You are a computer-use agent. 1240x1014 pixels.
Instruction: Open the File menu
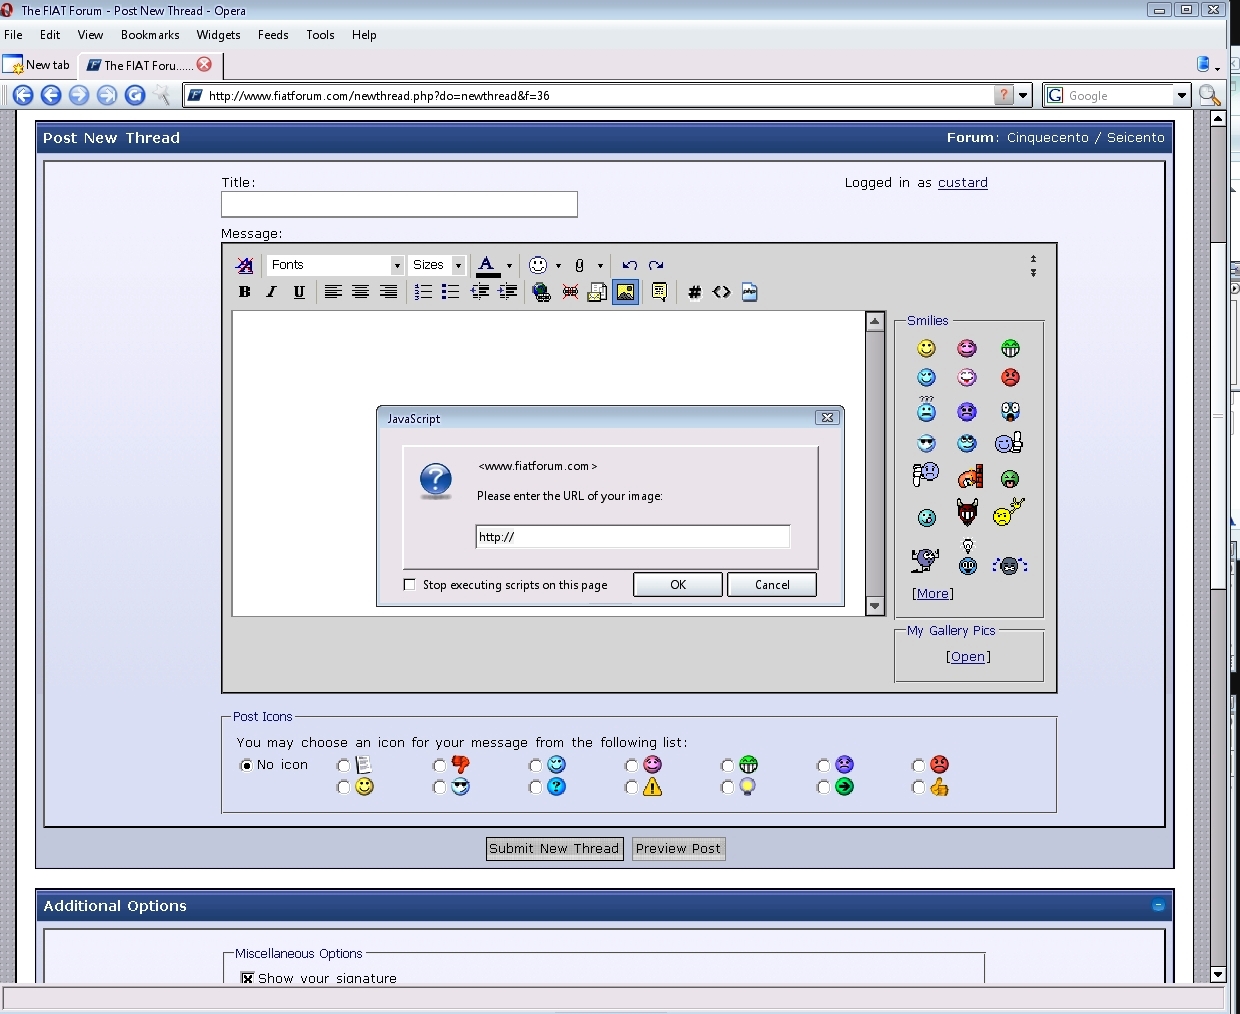[x=14, y=35]
